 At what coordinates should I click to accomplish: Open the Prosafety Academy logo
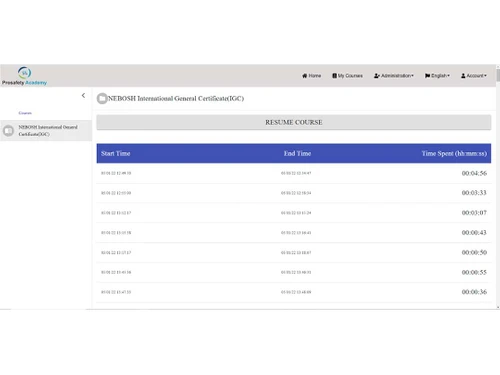24,76
